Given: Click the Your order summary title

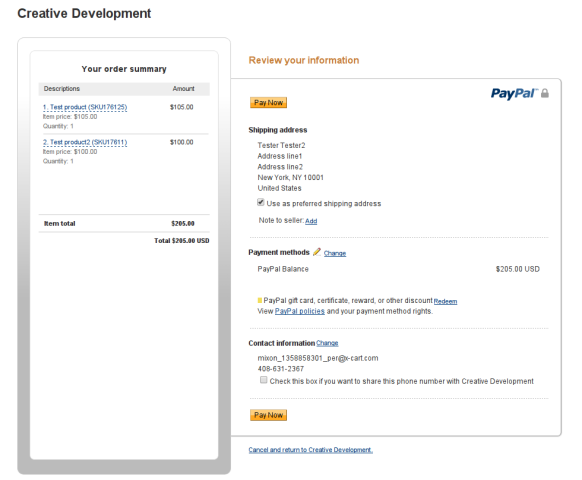Looking at the screenshot, I should point(124,69).
